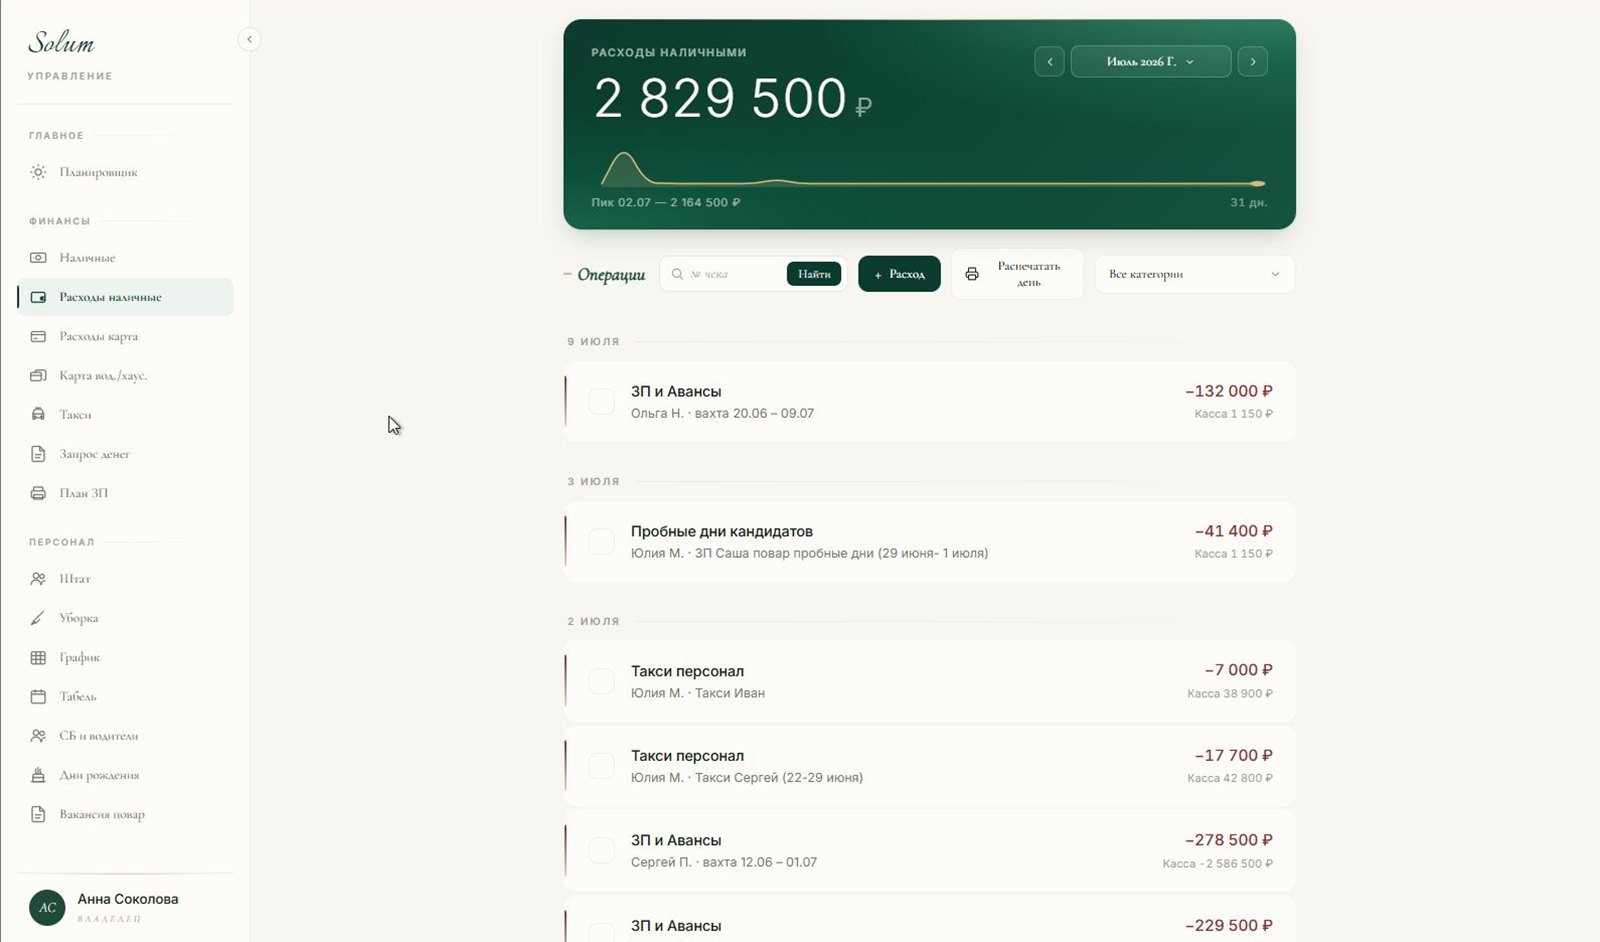Open the Дни рождения cake icon
This screenshot has width=1600, height=942.
tap(38, 775)
